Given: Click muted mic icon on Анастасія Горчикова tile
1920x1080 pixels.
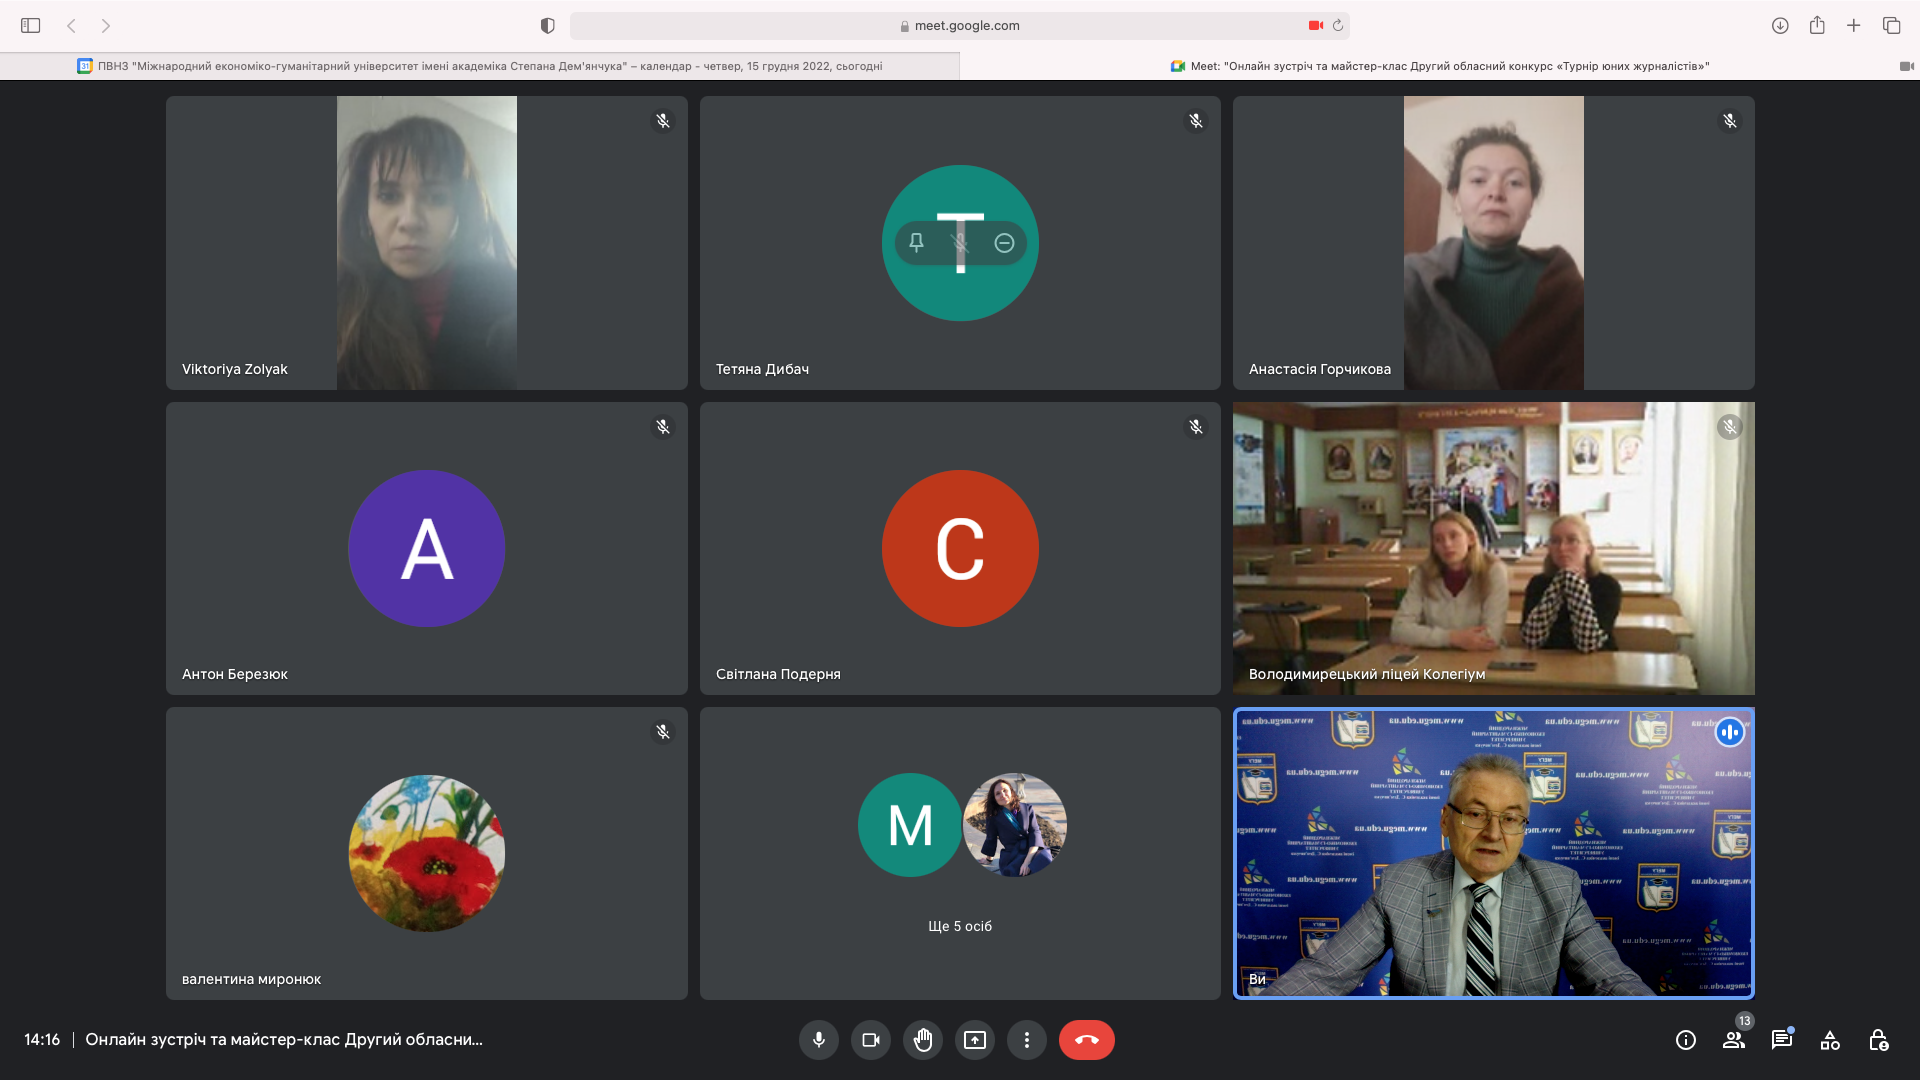Looking at the screenshot, I should click(1730, 121).
